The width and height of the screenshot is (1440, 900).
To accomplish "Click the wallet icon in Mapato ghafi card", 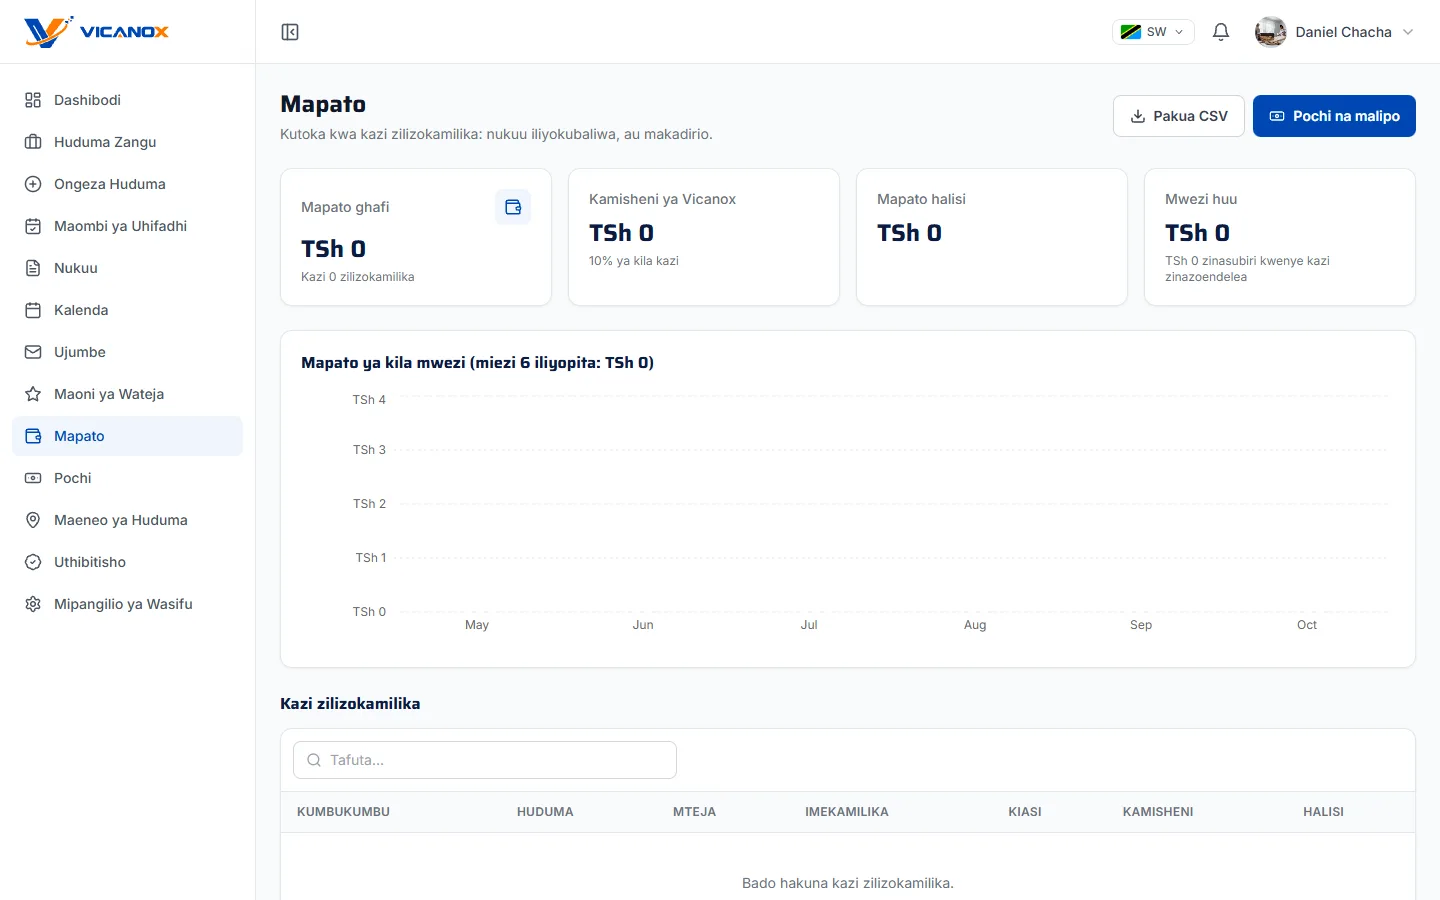I will tap(513, 207).
